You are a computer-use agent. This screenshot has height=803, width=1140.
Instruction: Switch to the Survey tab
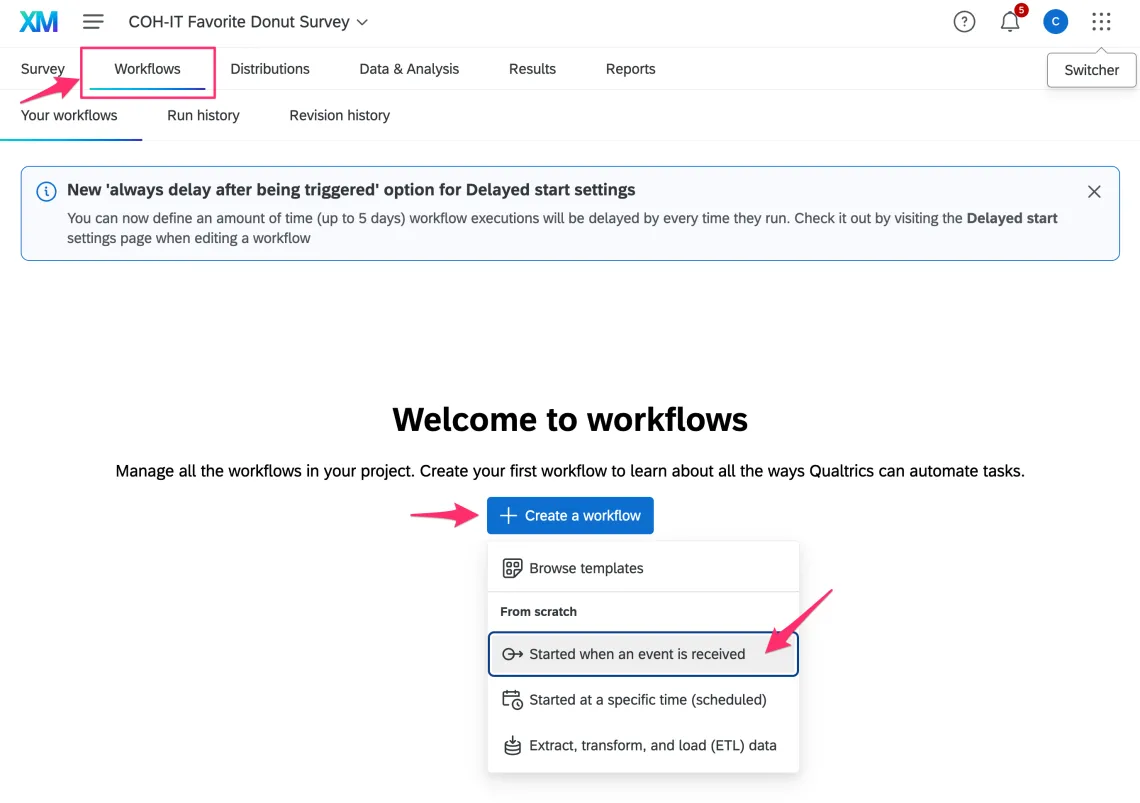tap(43, 69)
